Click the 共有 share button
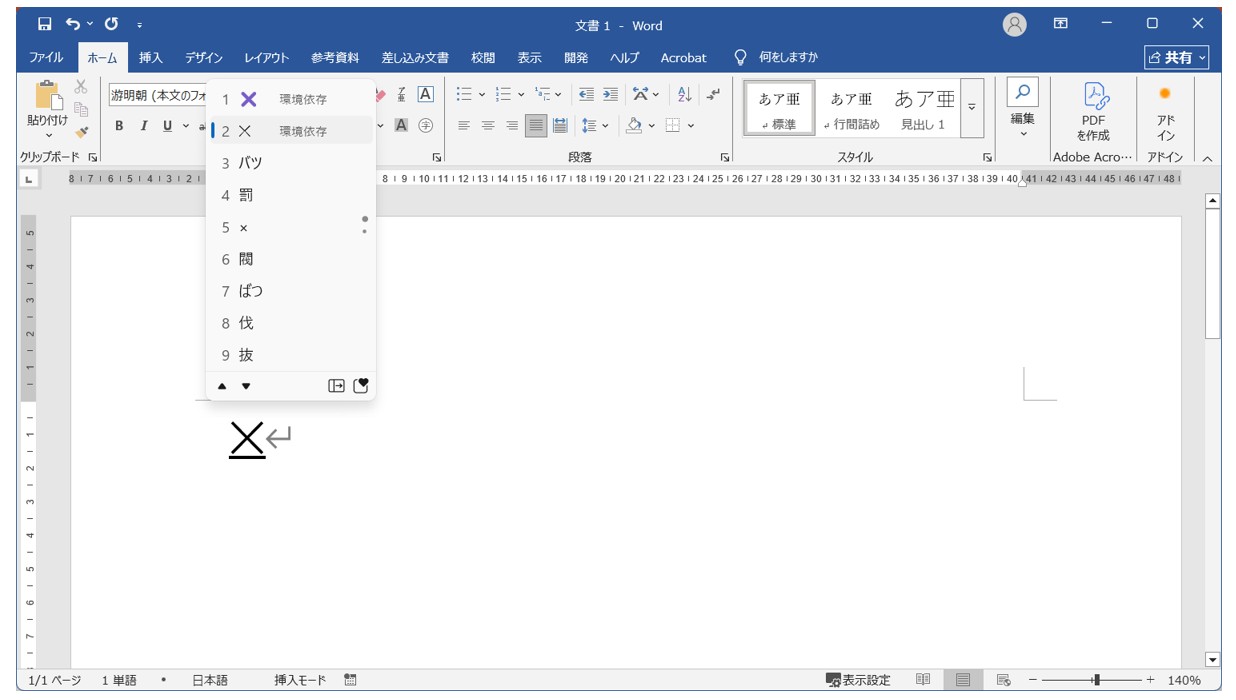1236x700 pixels. tap(1177, 57)
